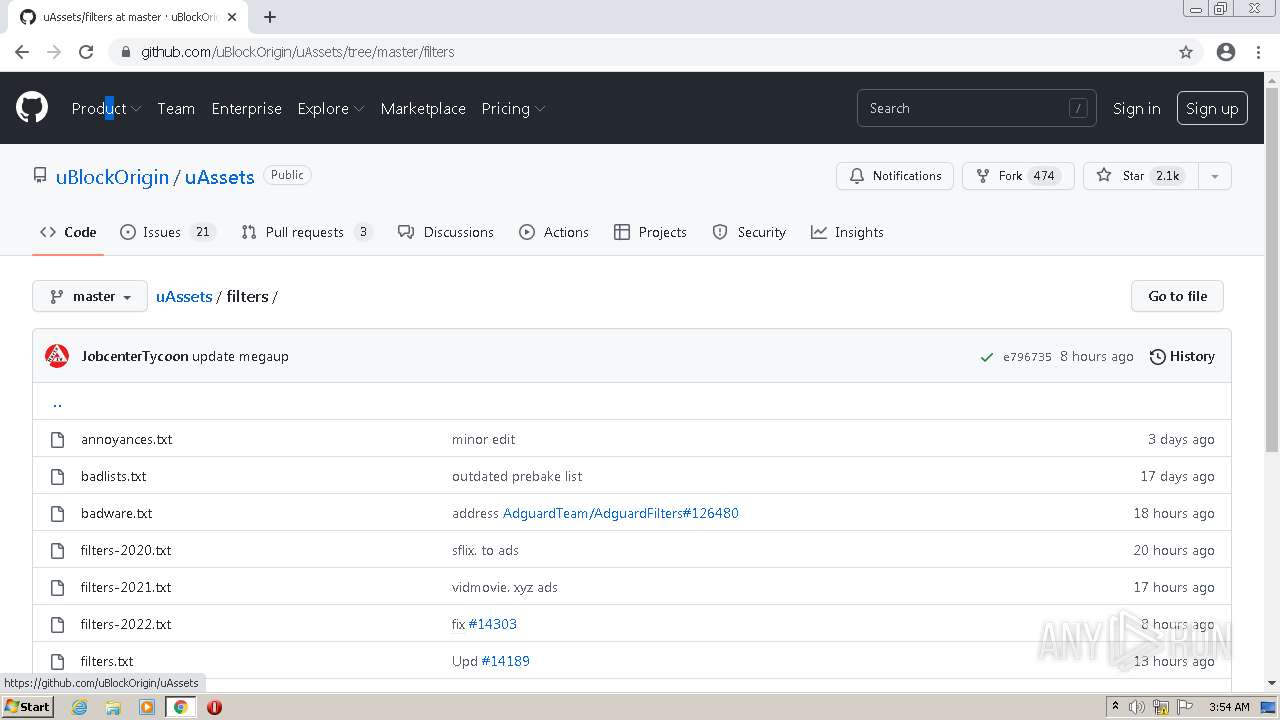This screenshot has width=1280, height=720.
Task: Reload the page with refresh icon
Action: click(x=86, y=52)
